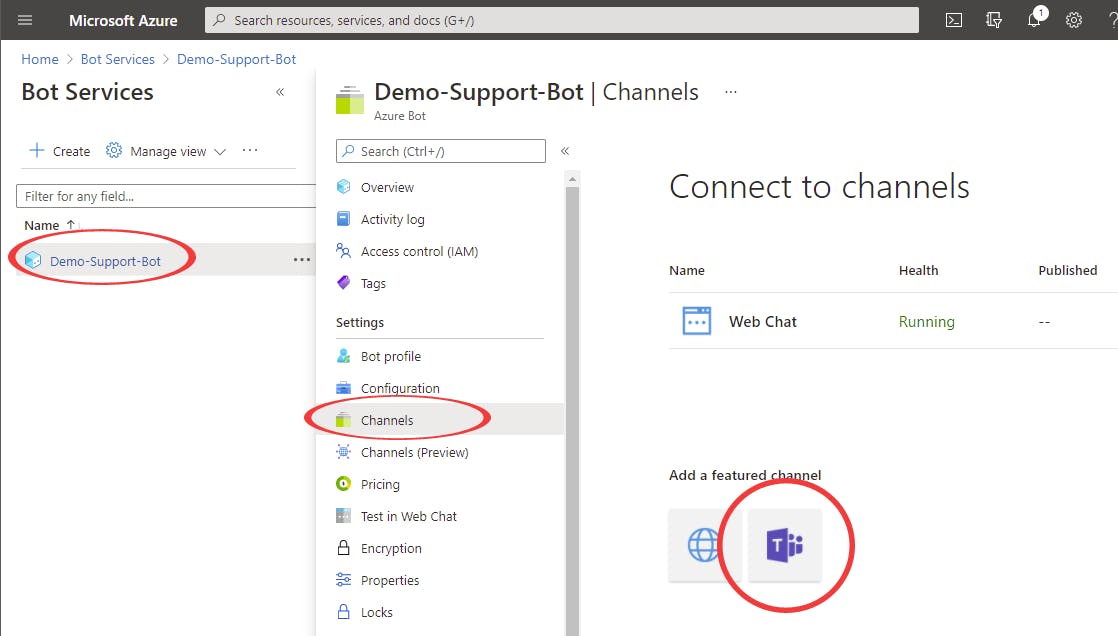This screenshot has width=1118, height=636.
Task: Select Access control (IAM)
Action: [419, 251]
